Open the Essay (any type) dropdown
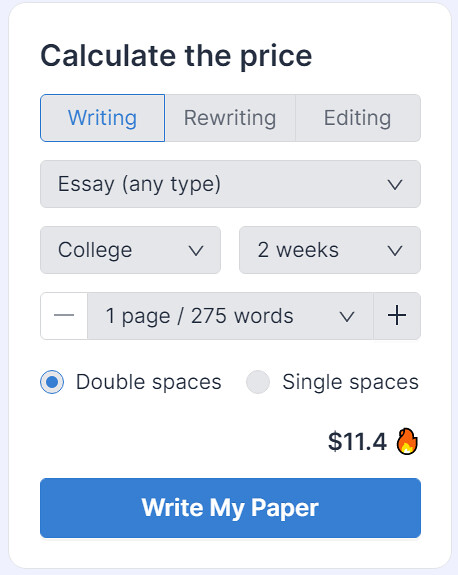 pyautogui.click(x=230, y=184)
